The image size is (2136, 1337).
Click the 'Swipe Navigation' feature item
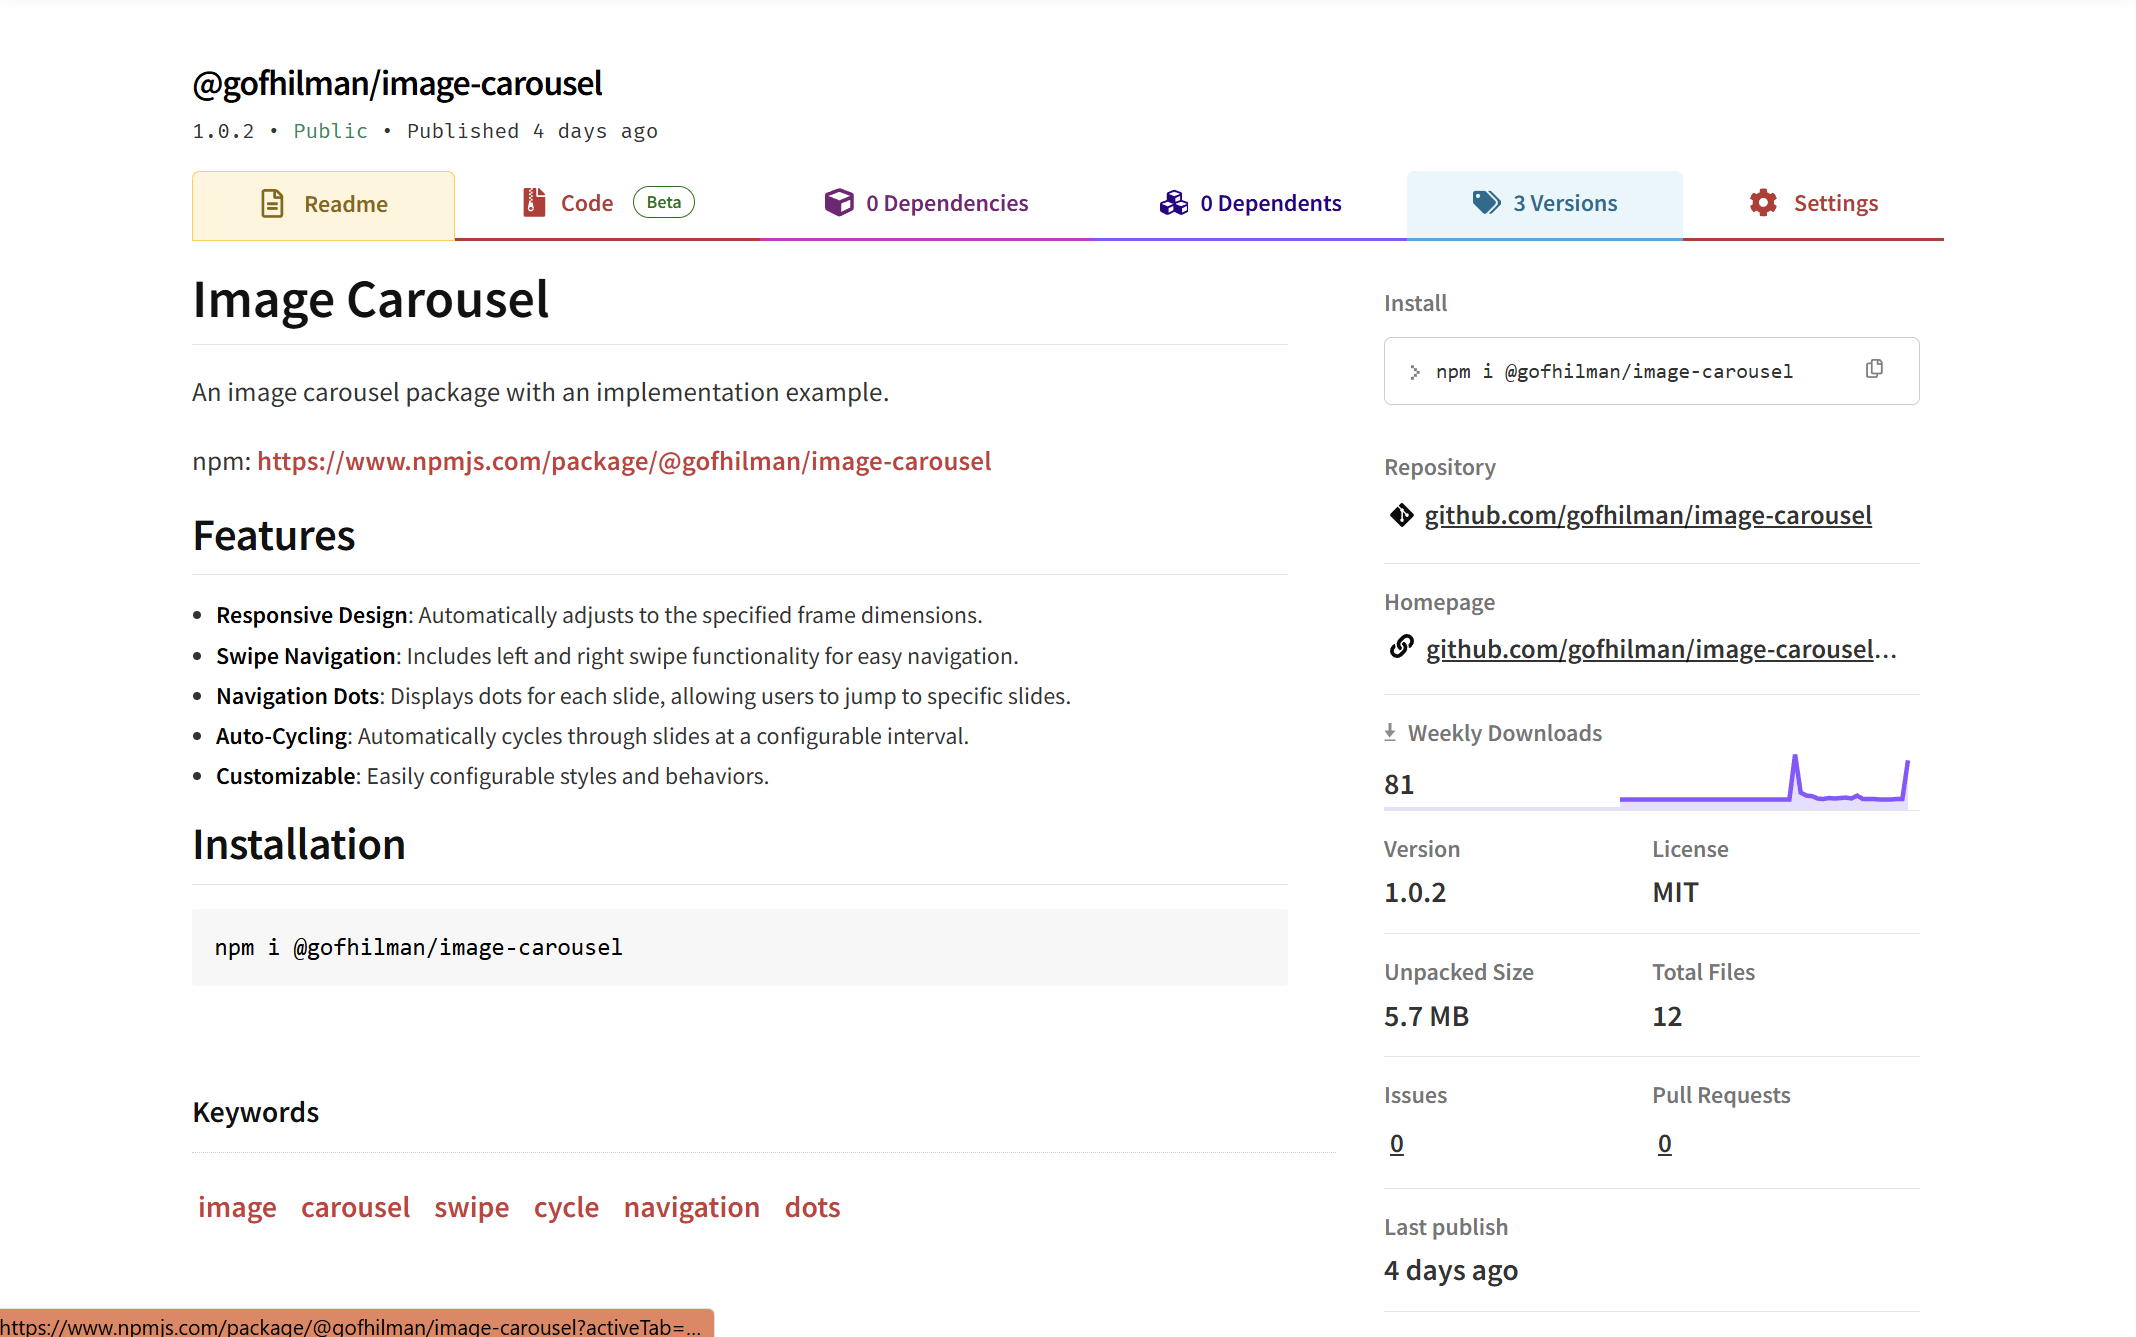[617, 656]
